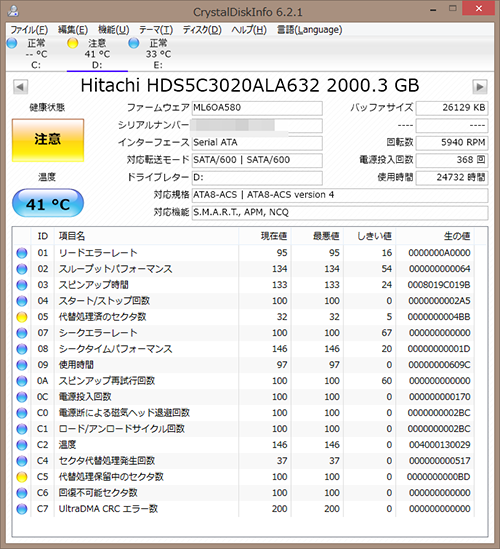This screenshot has height=549, width=500.
Task: Click the 現在値 column header
Action: pos(265,236)
